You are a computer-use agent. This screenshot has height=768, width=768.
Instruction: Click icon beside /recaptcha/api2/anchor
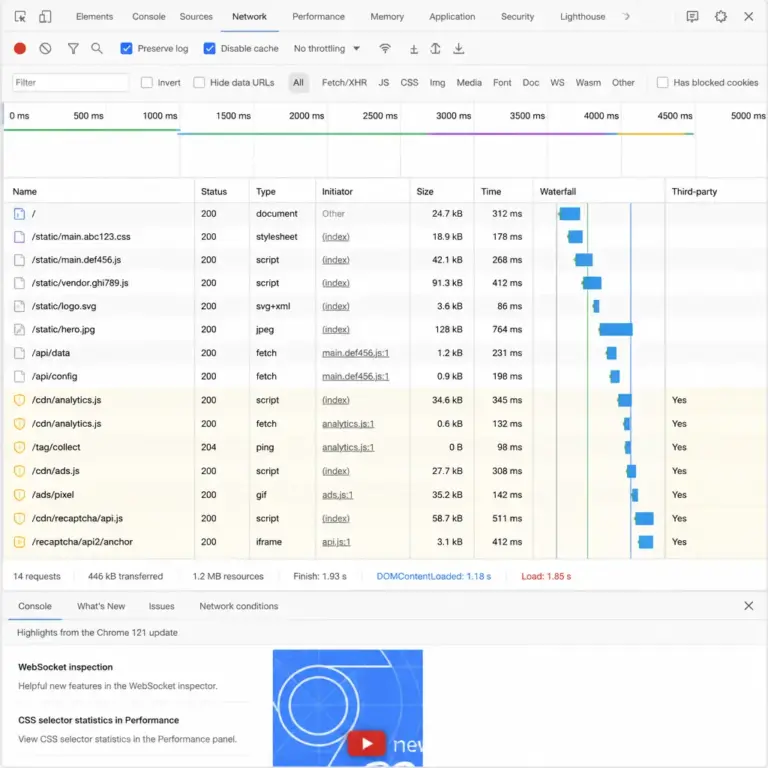pyautogui.click(x=19, y=542)
